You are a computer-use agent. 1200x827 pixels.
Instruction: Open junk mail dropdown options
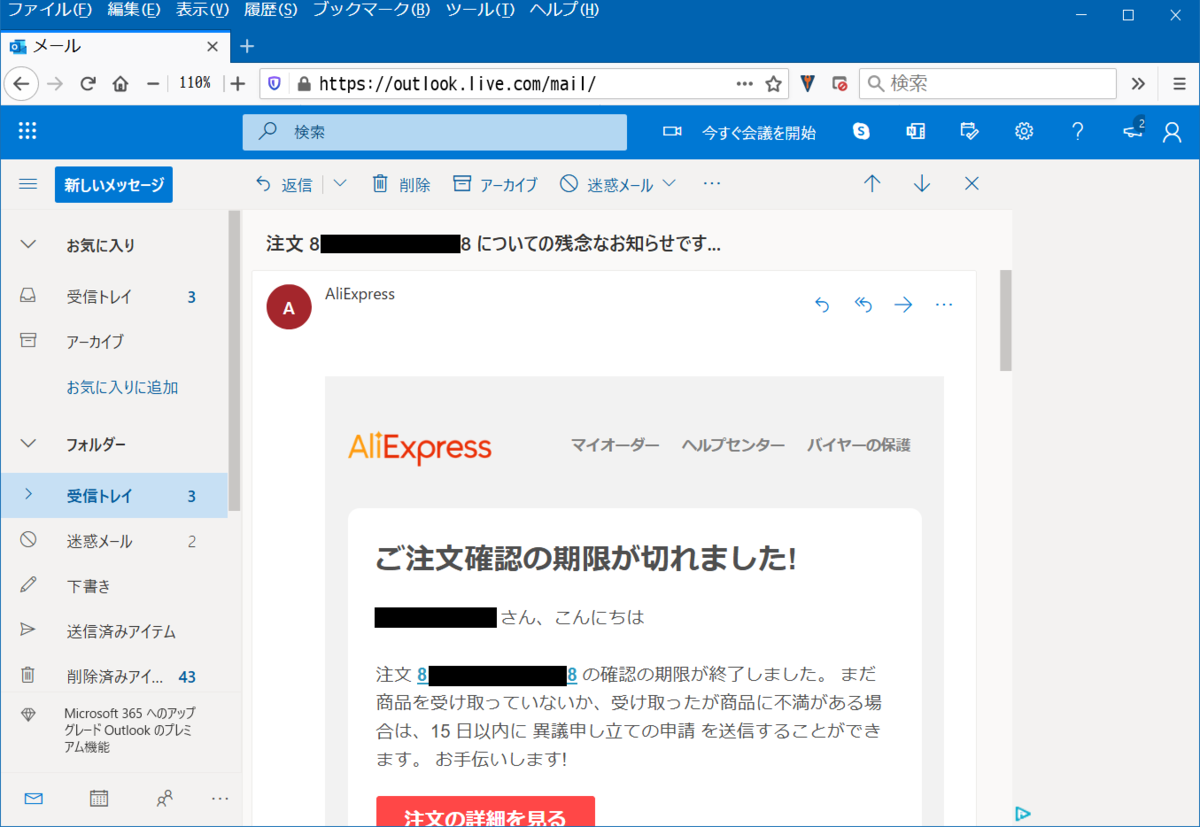669,184
